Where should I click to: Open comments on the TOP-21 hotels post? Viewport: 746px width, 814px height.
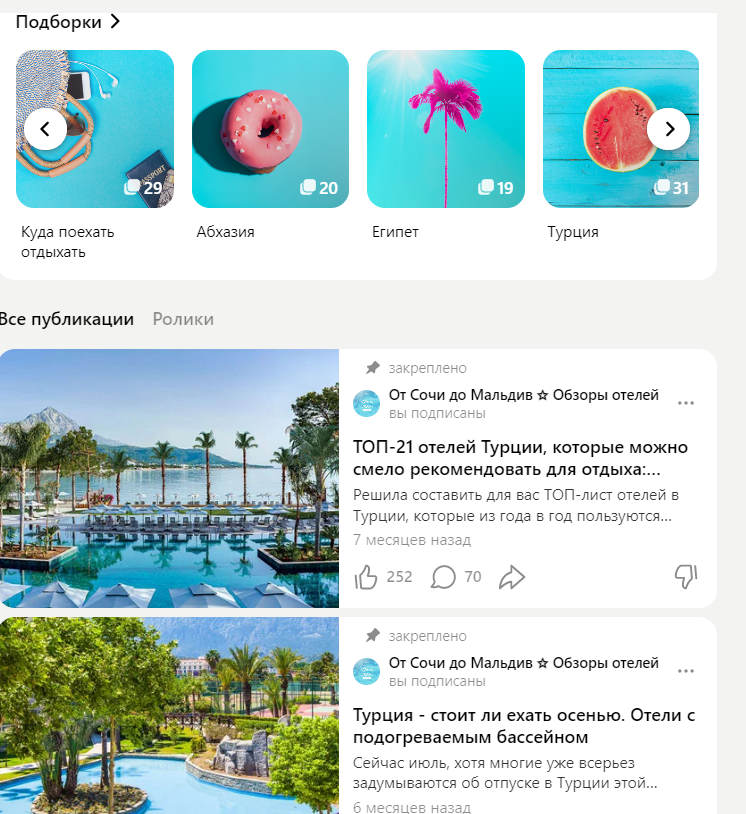click(443, 577)
